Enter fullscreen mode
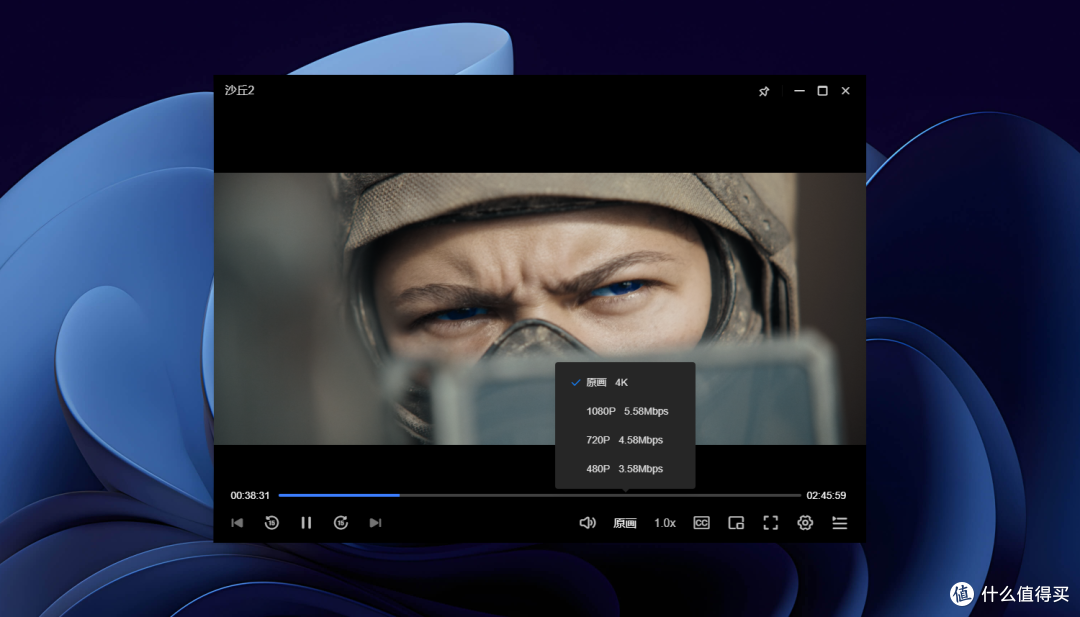 tap(771, 523)
